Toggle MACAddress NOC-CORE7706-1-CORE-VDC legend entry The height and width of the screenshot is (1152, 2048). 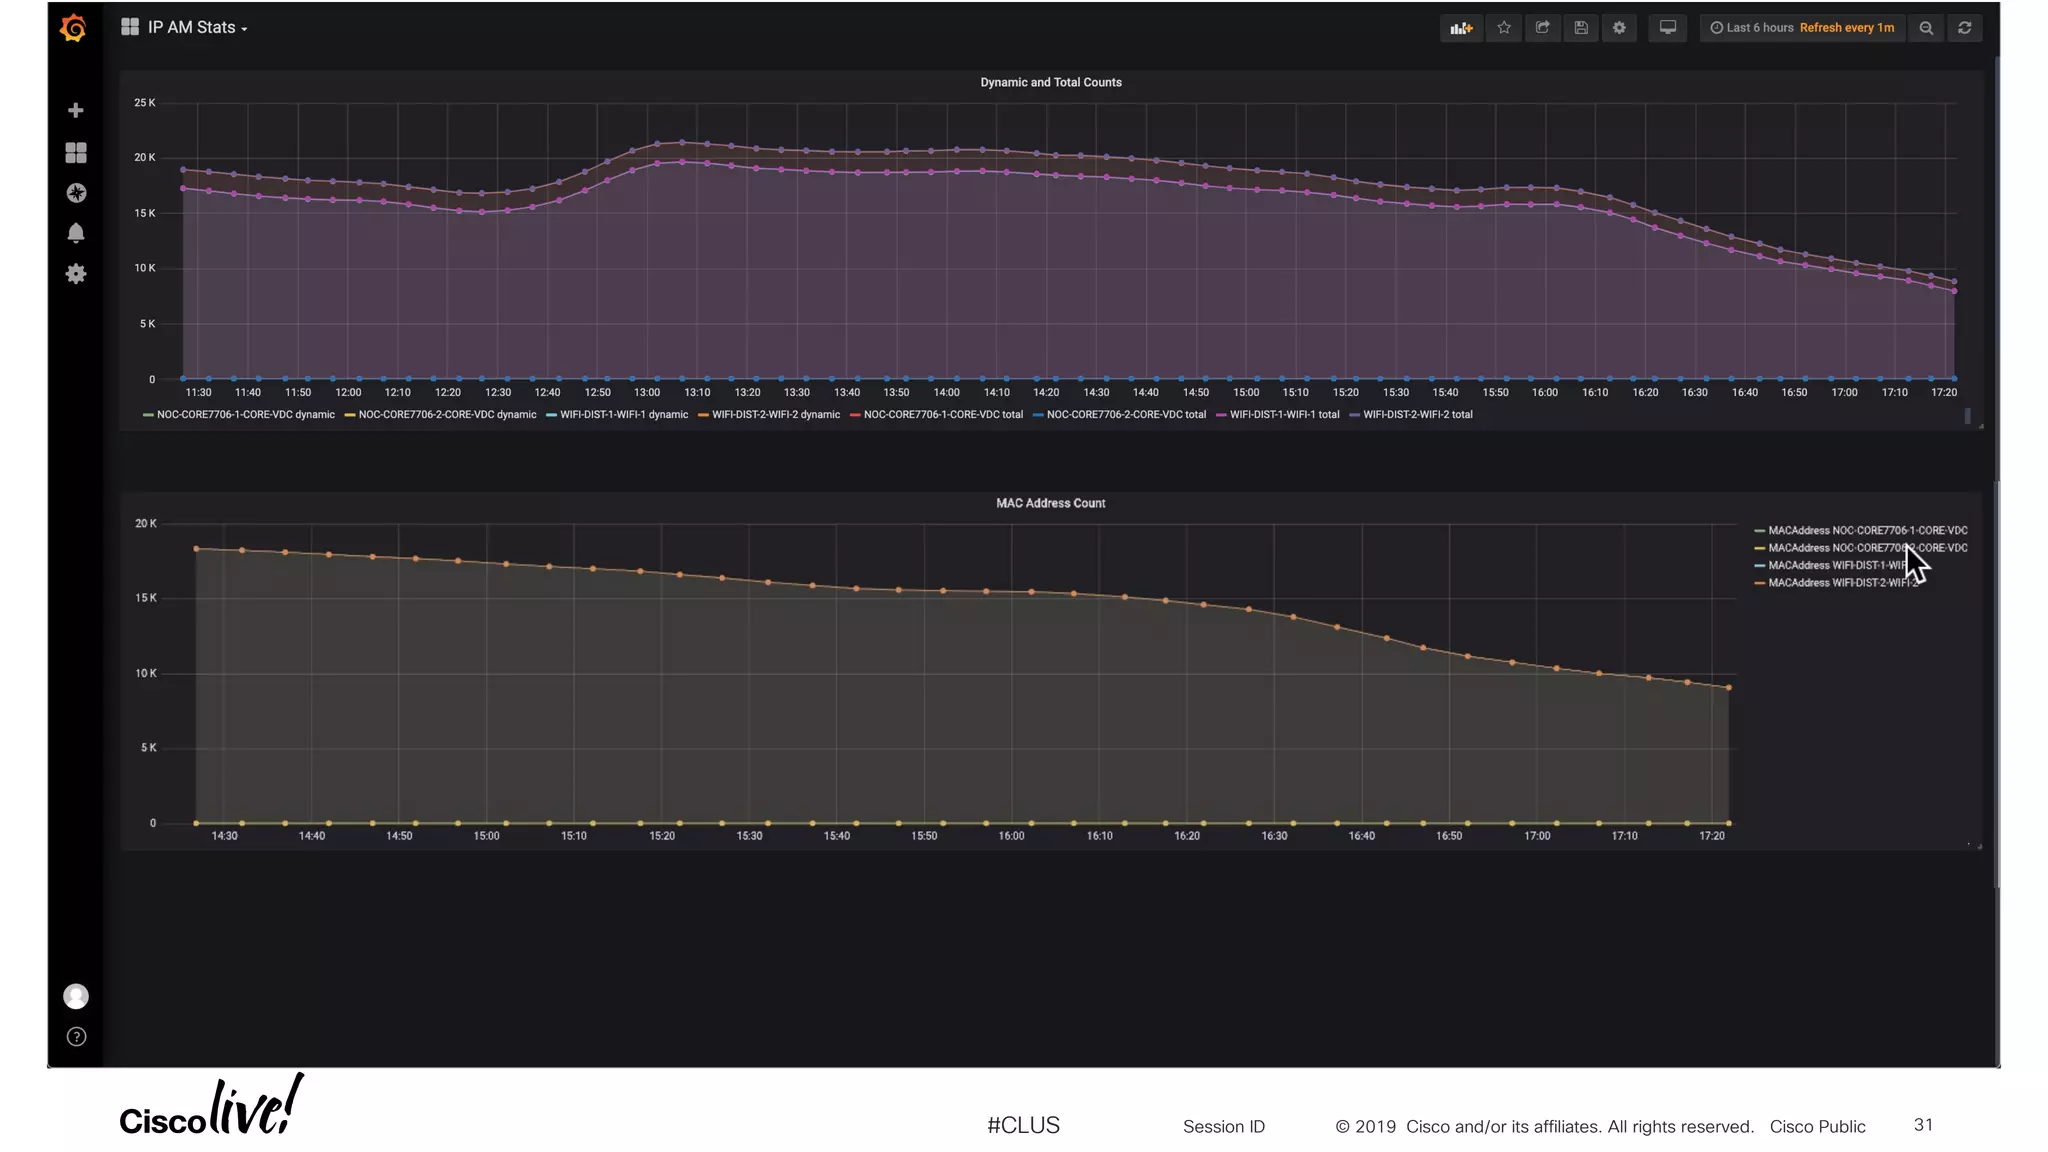point(1866,531)
